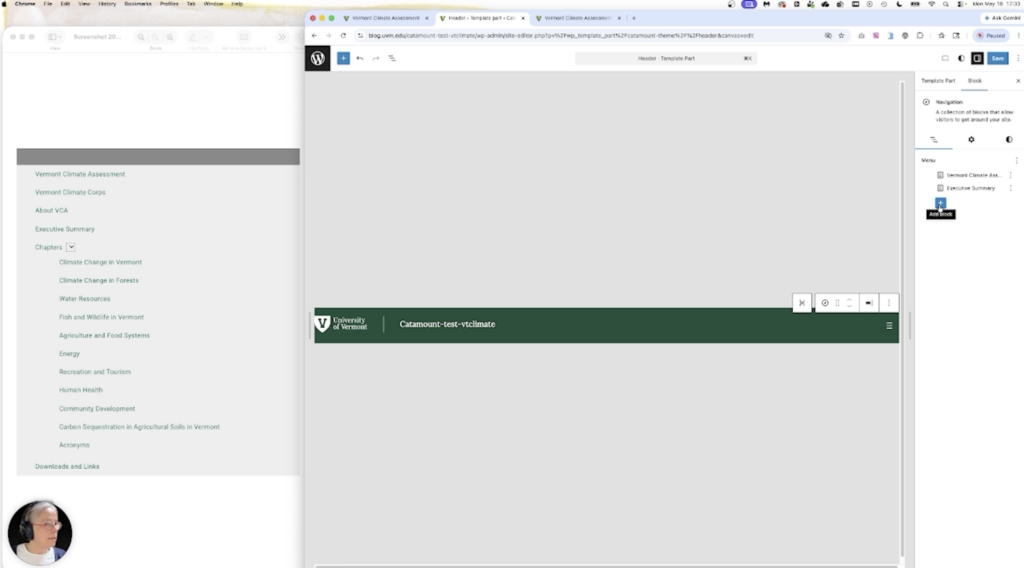1024x568 pixels.
Task: Click About VCA in the Preview screenshot
Action: (51, 210)
